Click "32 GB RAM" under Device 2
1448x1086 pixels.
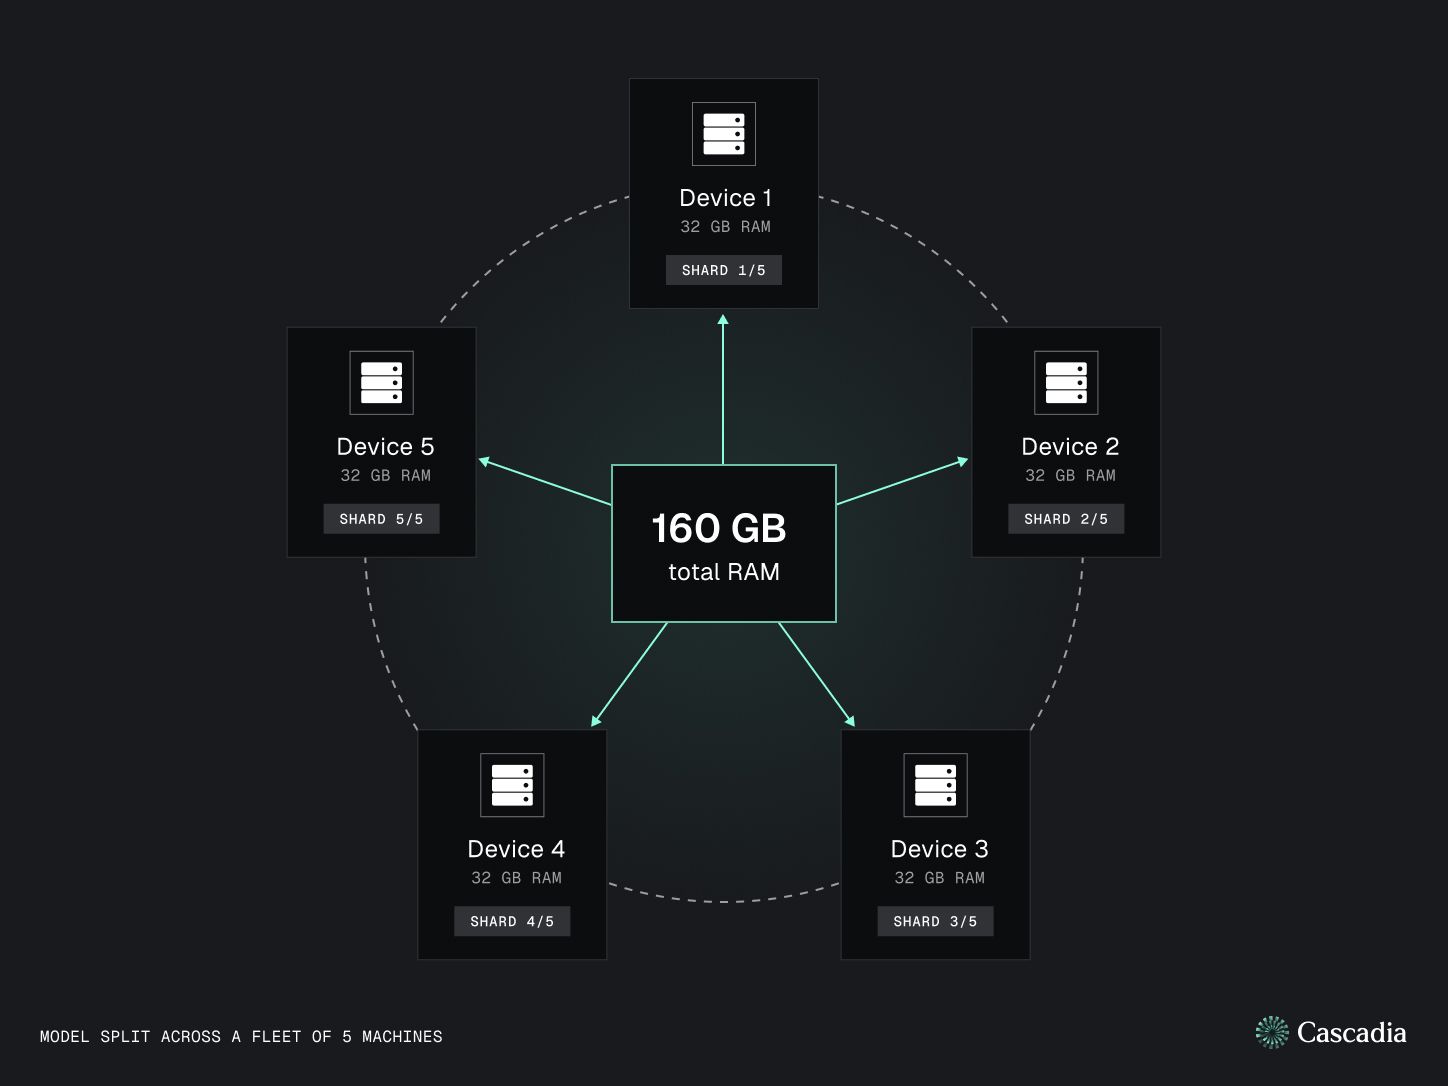click(x=1070, y=476)
